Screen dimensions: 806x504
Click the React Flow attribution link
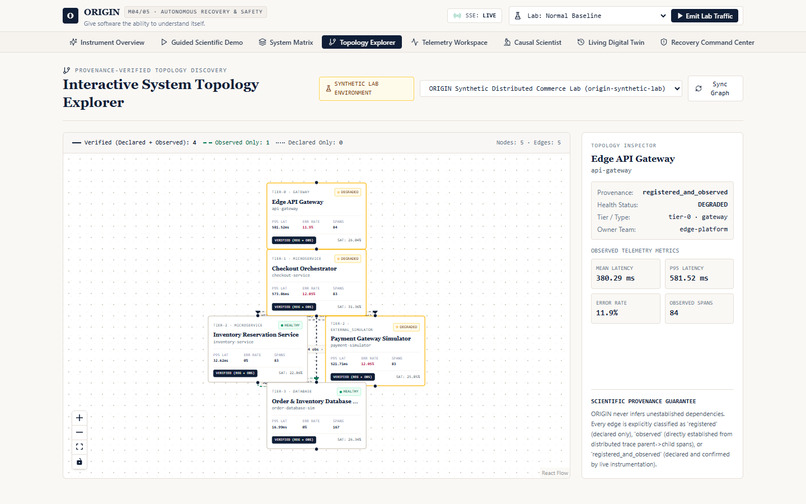point(555,473)
